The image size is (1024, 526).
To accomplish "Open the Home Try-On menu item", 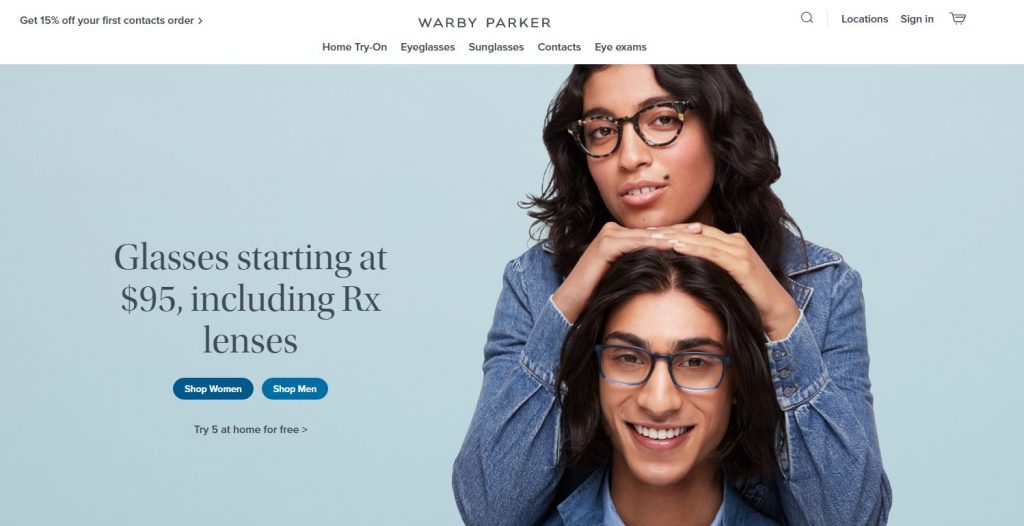I will pyautogui.click(x=355, y=47).
